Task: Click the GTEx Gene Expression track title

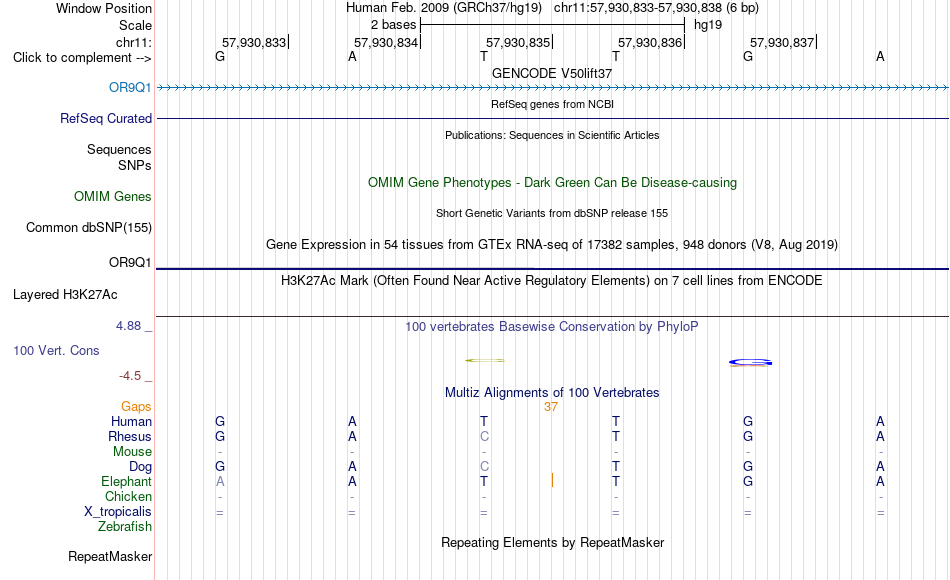Action: point(552,244)
